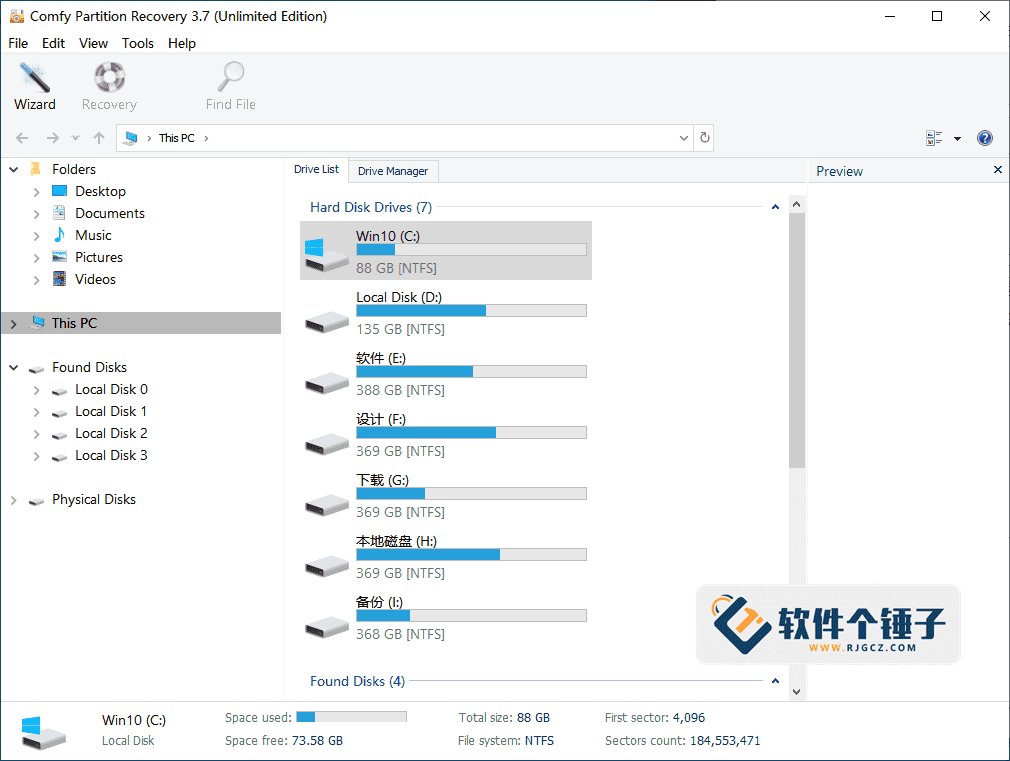The image size is (1010, 761).
Task: Launch the Find File tool
Action: [229, 85]
